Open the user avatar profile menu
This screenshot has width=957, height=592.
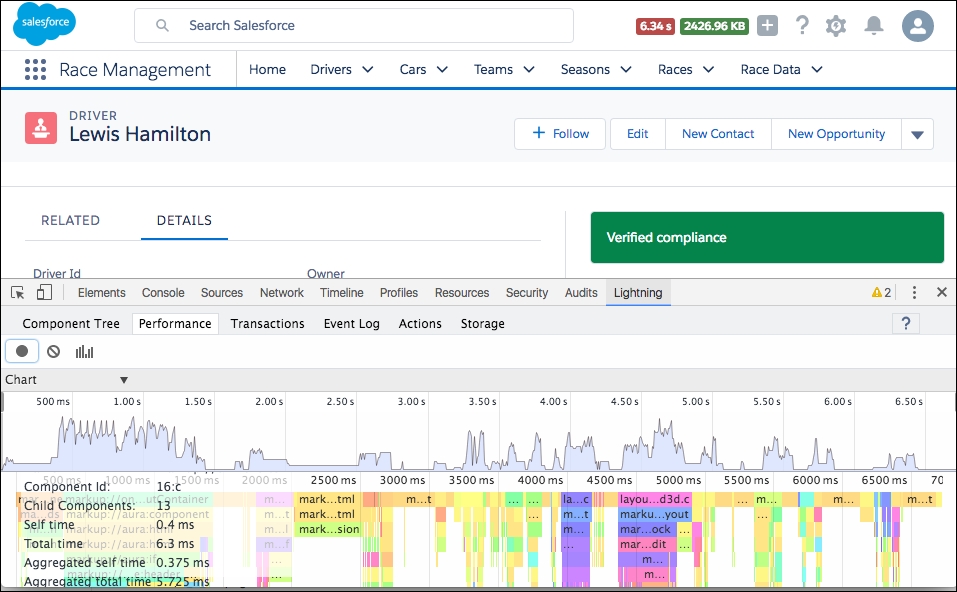pyautogui.click(x=917, y=26)
